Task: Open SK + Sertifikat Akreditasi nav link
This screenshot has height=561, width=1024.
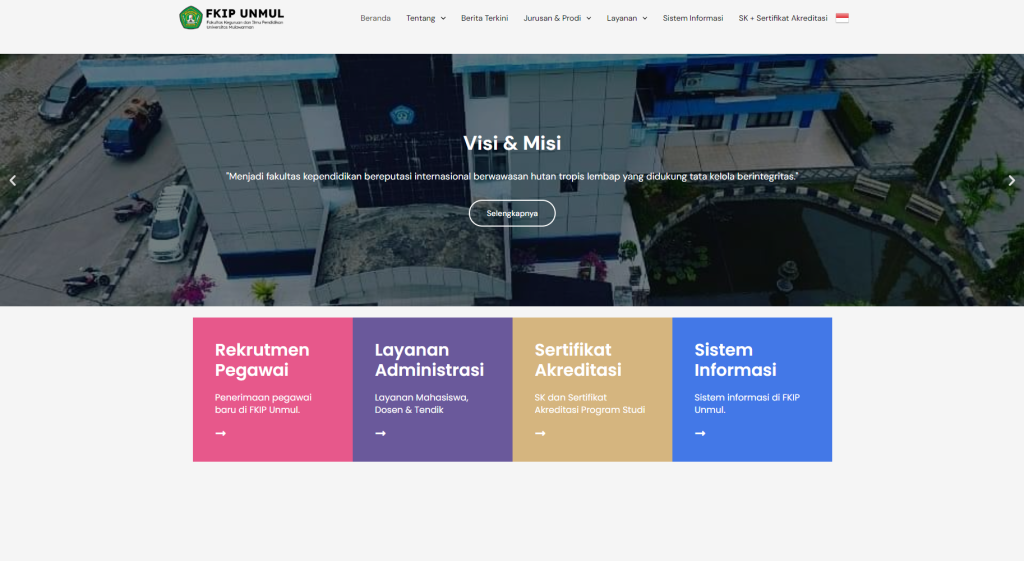Action: pyautogui.click(x=782, y=18)
